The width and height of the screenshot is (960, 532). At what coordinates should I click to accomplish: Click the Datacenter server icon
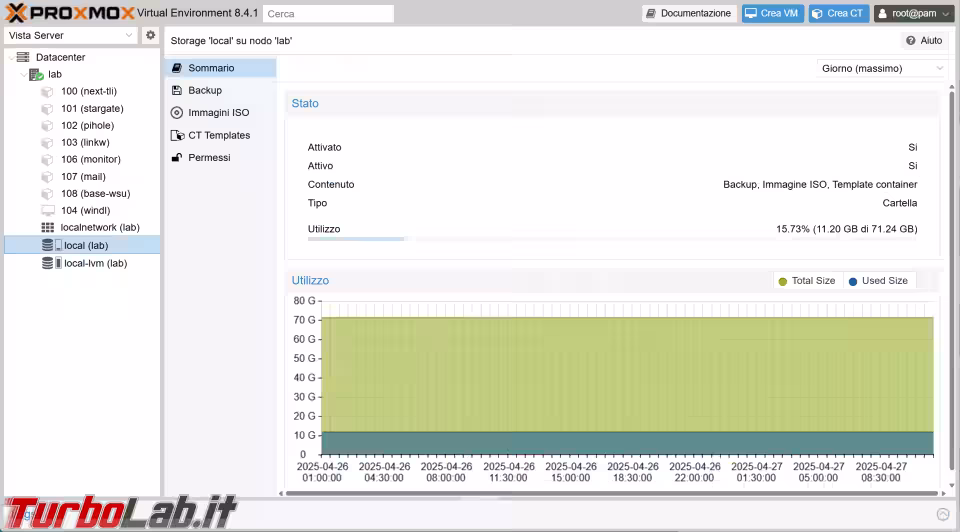click(23, 57)
